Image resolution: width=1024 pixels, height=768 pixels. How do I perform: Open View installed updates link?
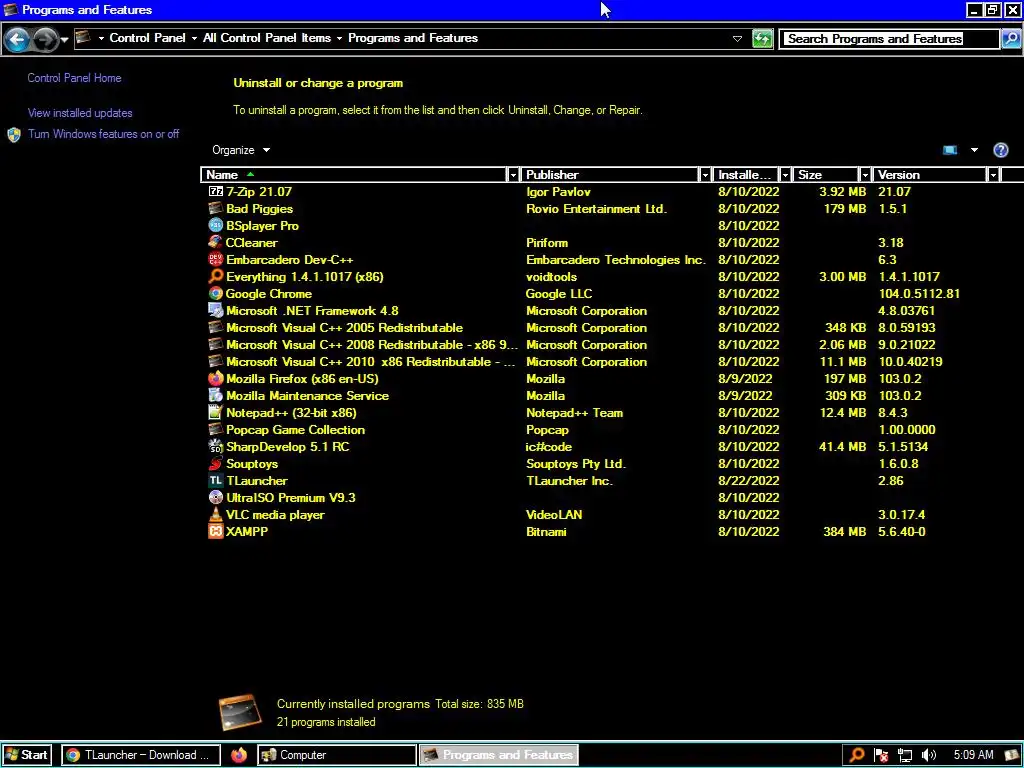(x=80, y=113)
